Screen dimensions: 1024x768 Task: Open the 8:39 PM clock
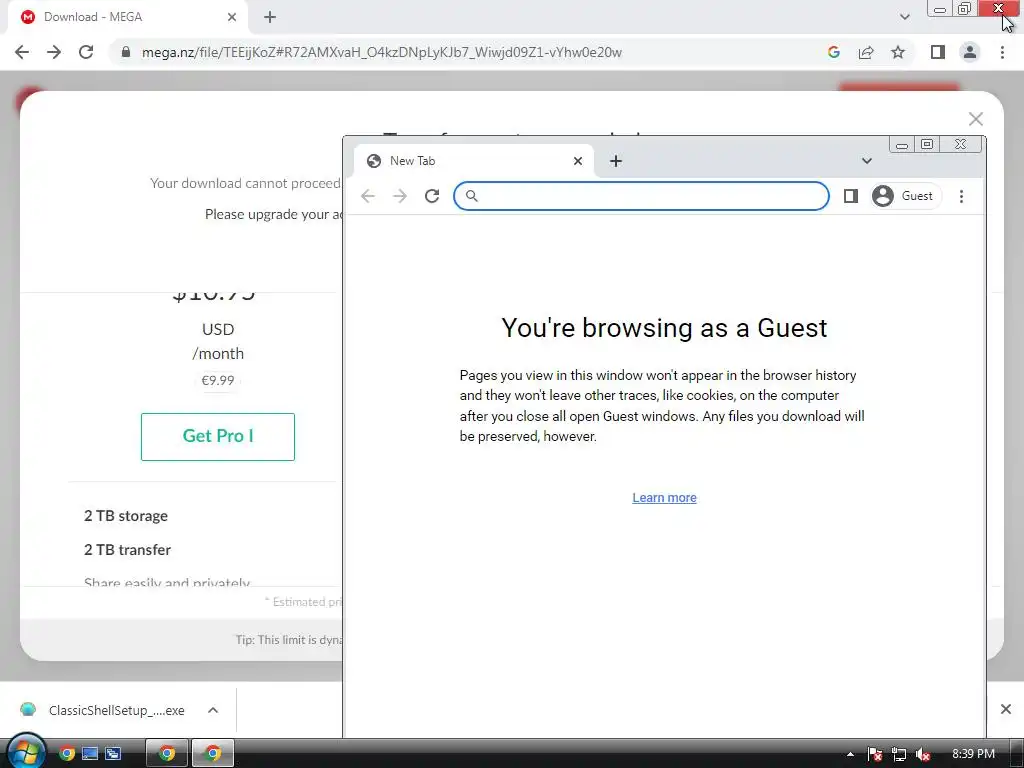tap(973, 754)
